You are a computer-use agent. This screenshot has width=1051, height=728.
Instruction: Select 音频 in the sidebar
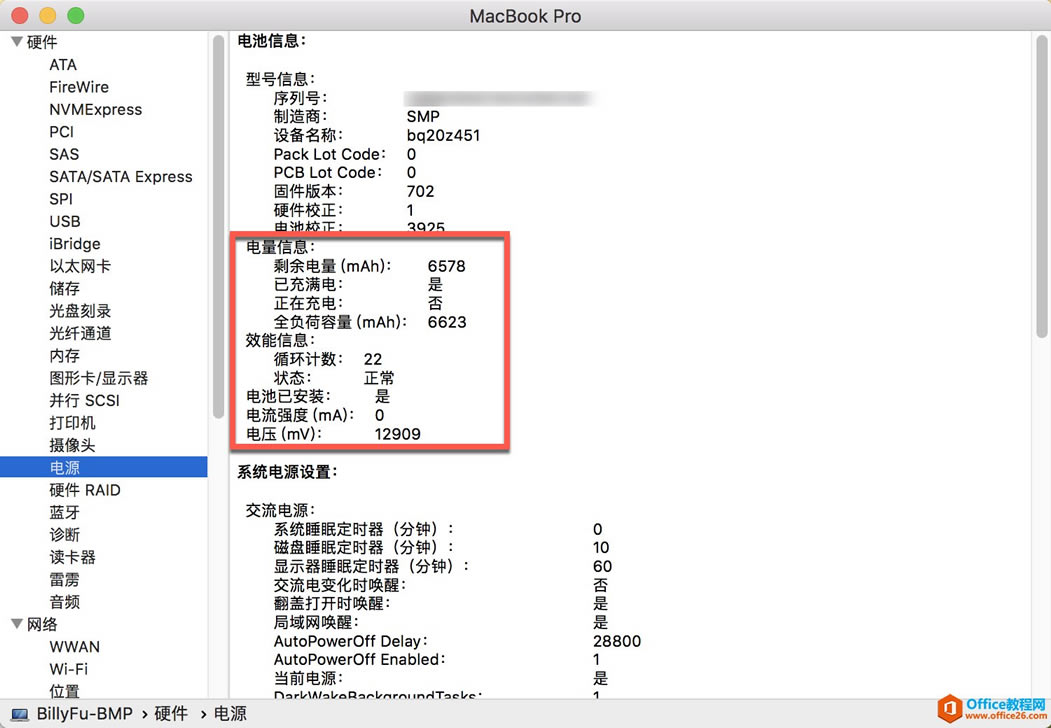[x=64, y=602]
